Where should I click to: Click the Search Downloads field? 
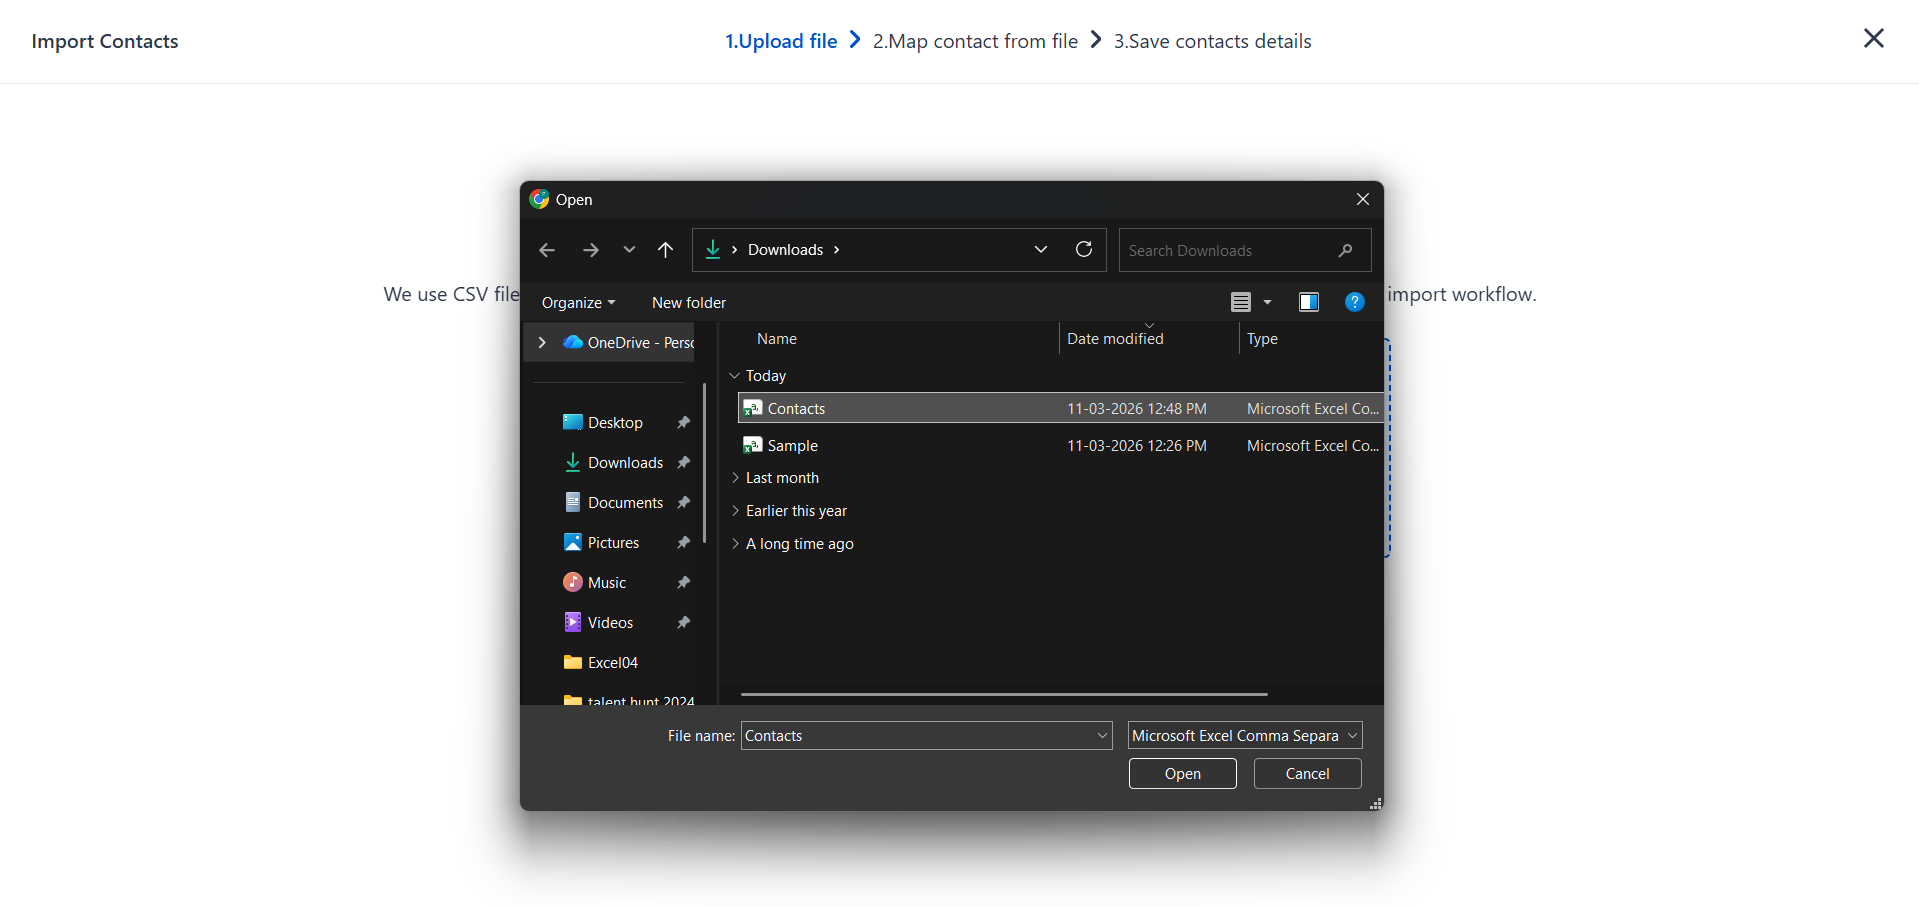point(1229,251)
